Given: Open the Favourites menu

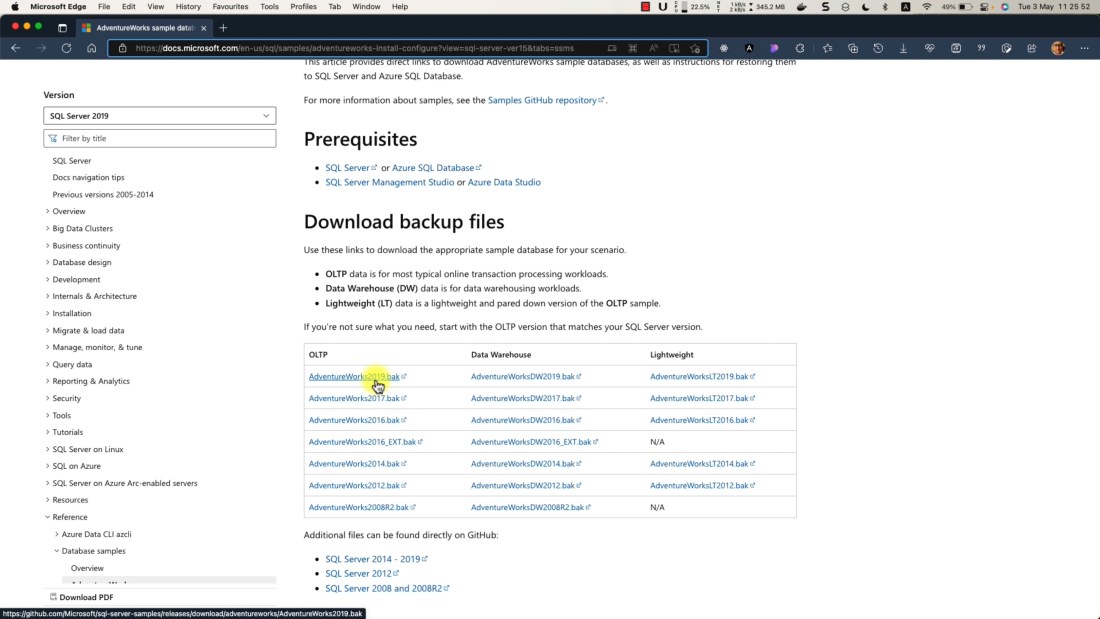Looking at the screenshot, I should tap(230, 6).
